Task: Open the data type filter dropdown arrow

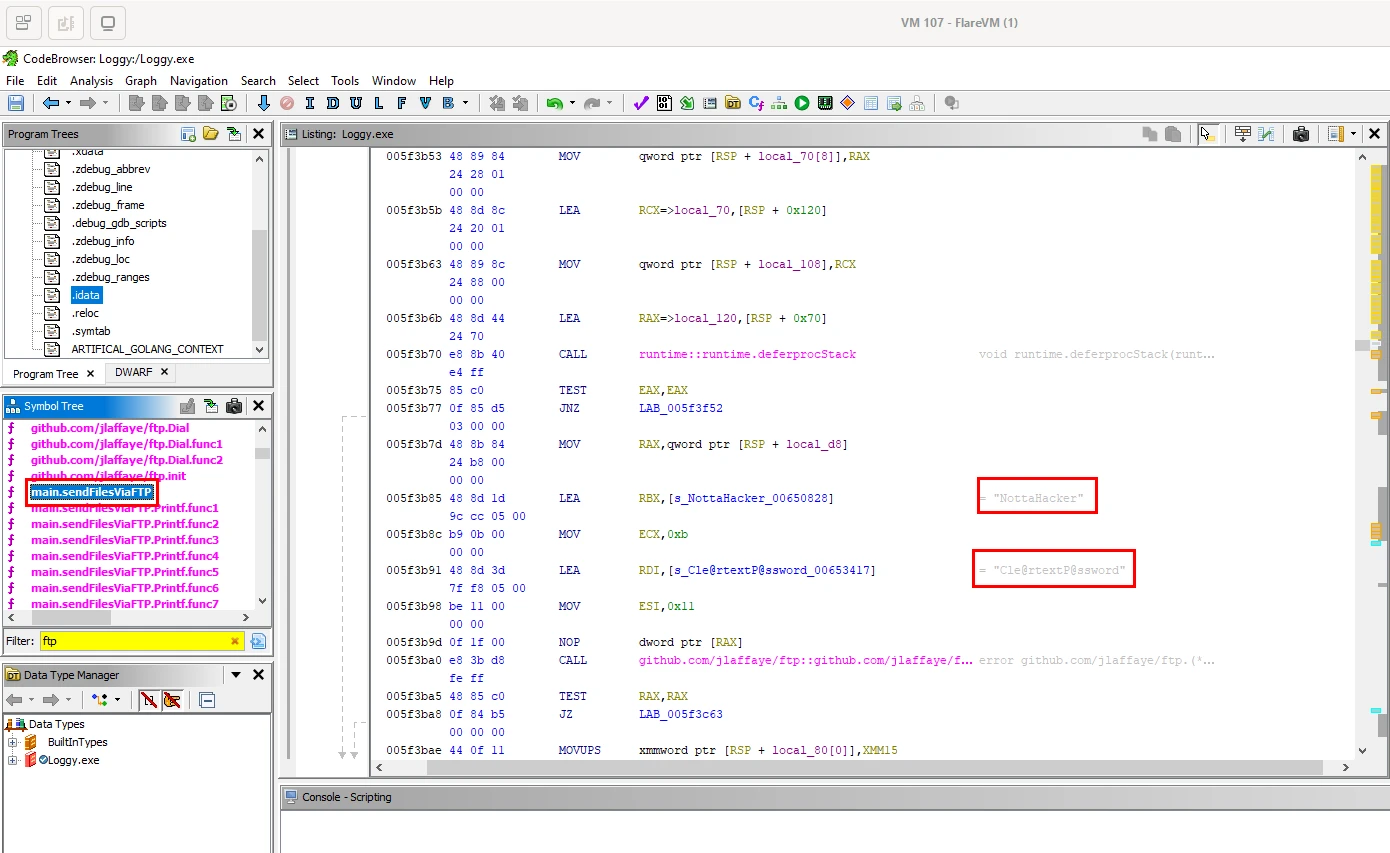Action: (118, 700)
